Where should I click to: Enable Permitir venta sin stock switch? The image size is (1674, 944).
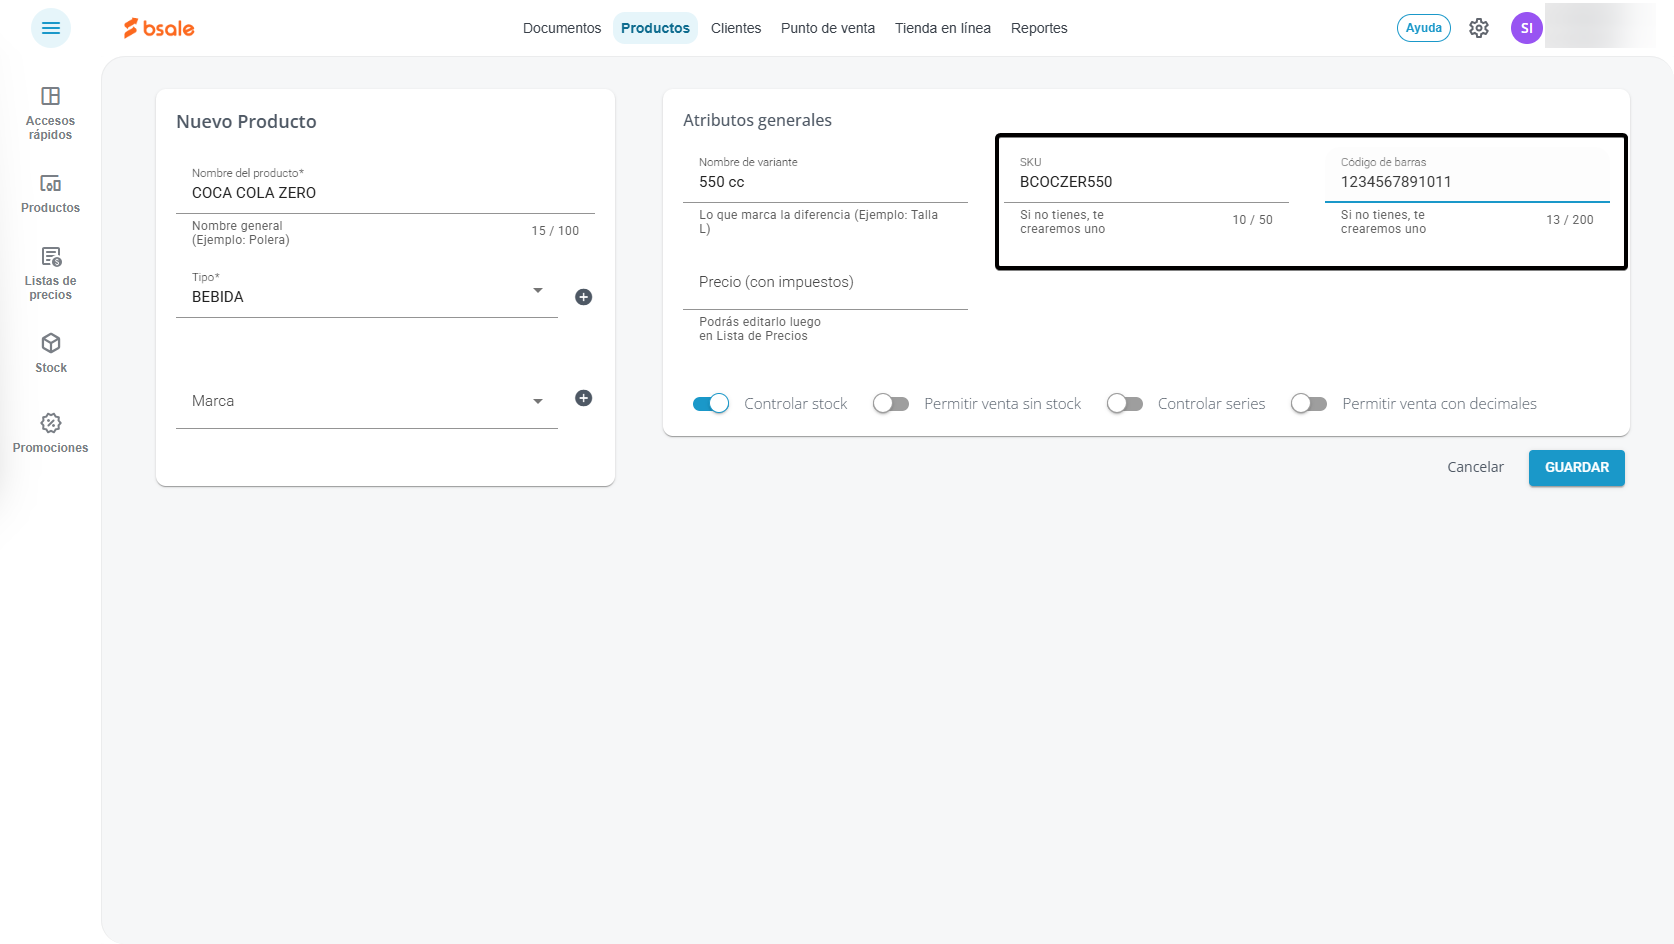[890, 404]
